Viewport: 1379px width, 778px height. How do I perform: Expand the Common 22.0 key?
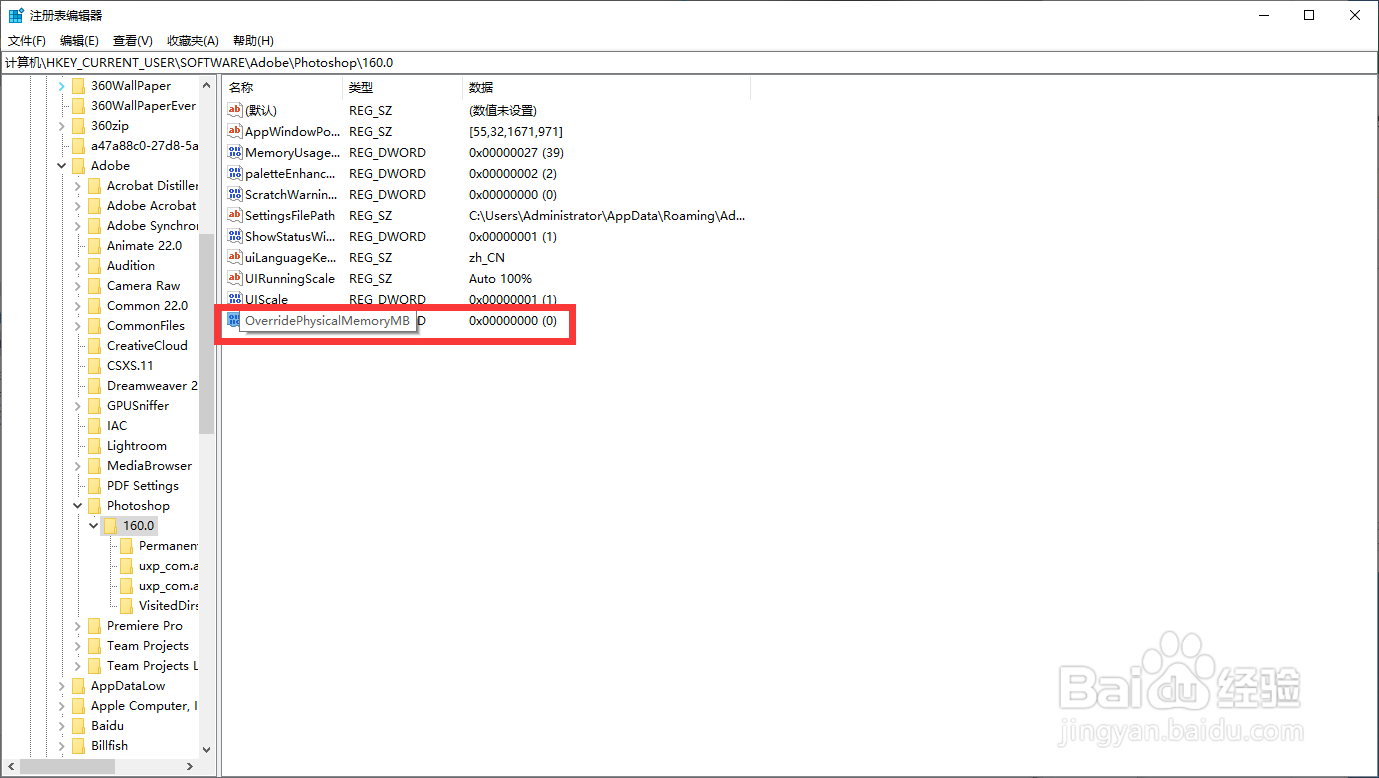(x=78, y=305)
